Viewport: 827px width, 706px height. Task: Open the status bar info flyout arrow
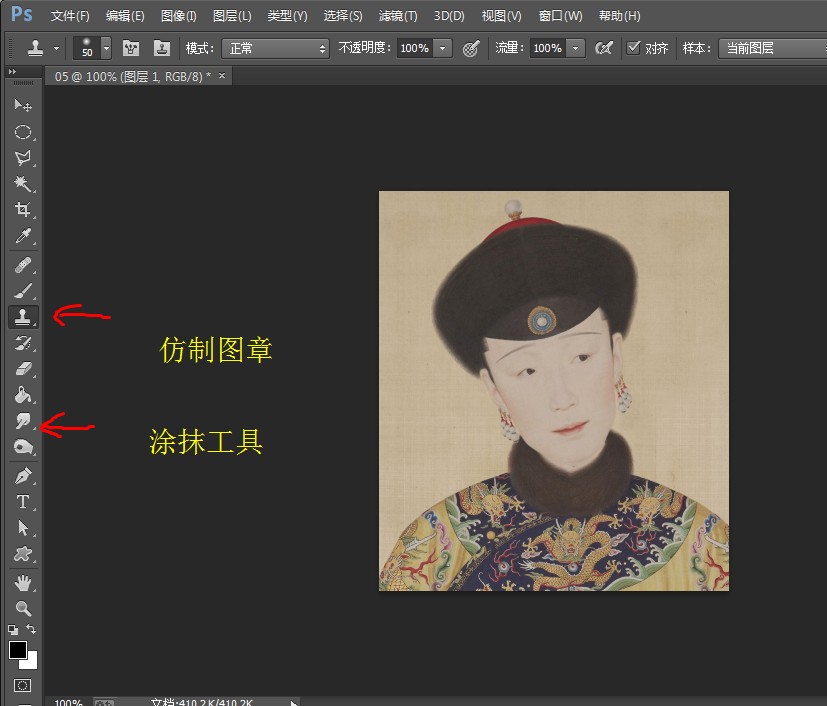293,702
